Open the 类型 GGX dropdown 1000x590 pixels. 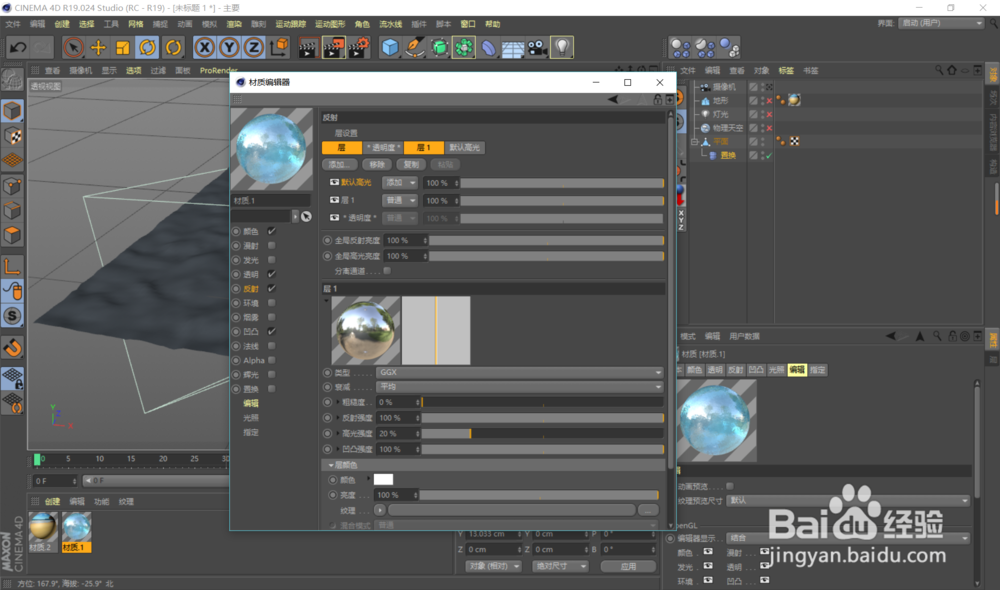point(520,372)
